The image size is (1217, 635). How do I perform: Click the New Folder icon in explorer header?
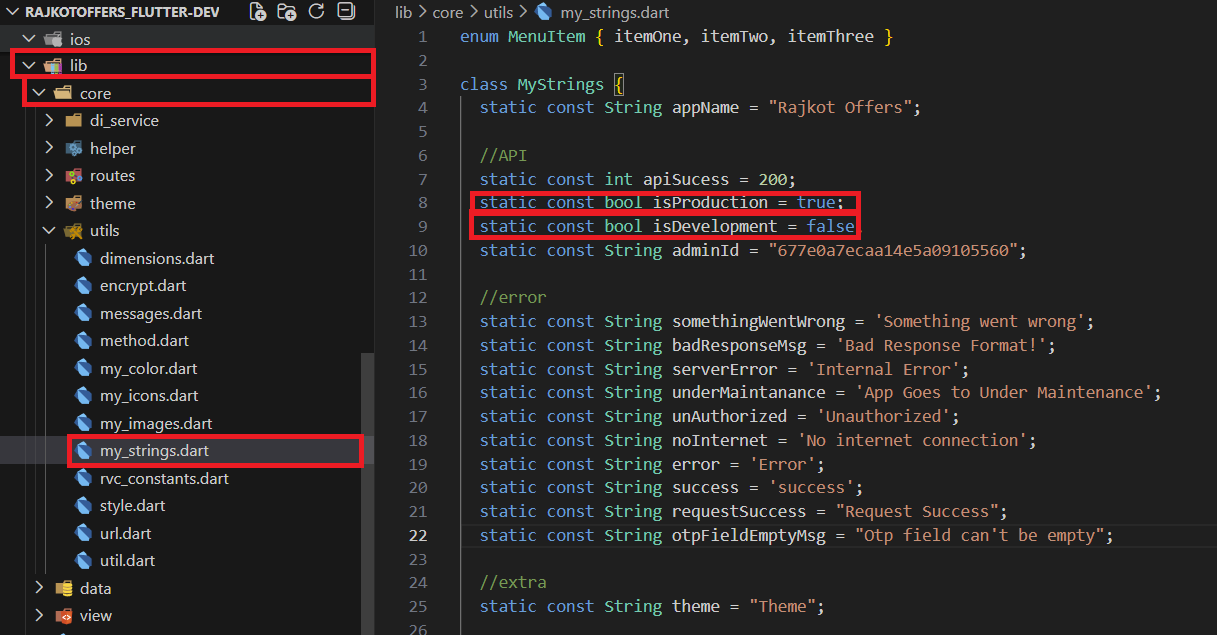(x=287, y=12)
